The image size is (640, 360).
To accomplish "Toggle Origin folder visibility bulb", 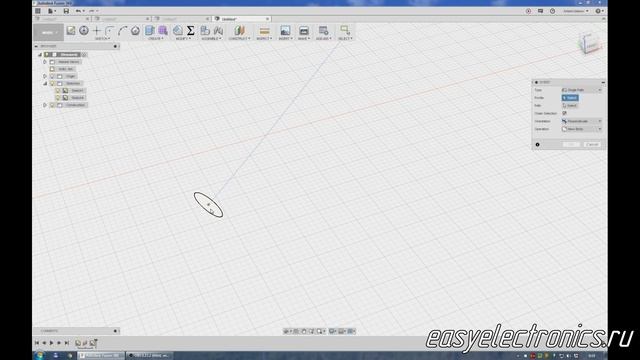I will point(52,76).
